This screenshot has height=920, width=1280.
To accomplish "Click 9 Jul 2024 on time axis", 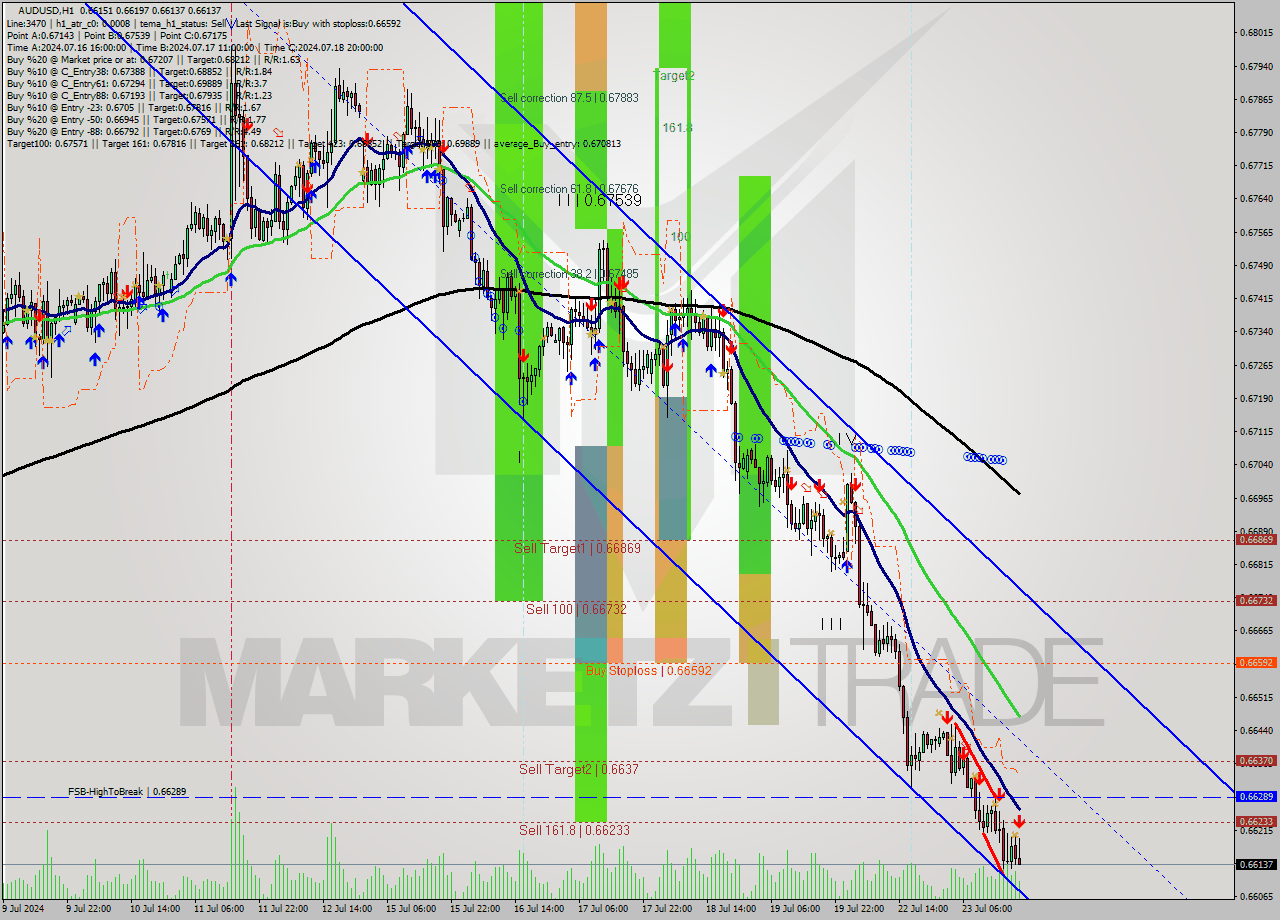I will click(x=24, y=909).
